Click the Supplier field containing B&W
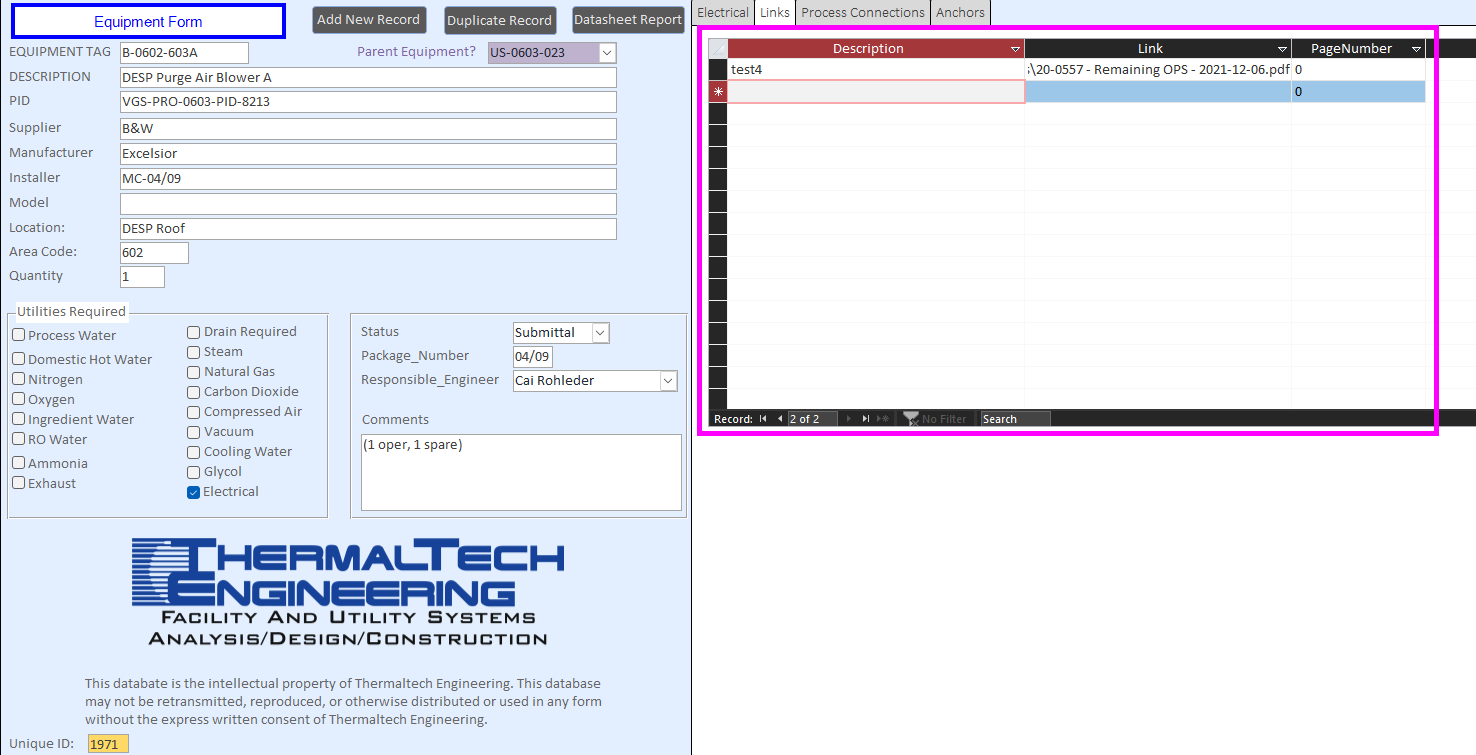 tap(368, 129)
